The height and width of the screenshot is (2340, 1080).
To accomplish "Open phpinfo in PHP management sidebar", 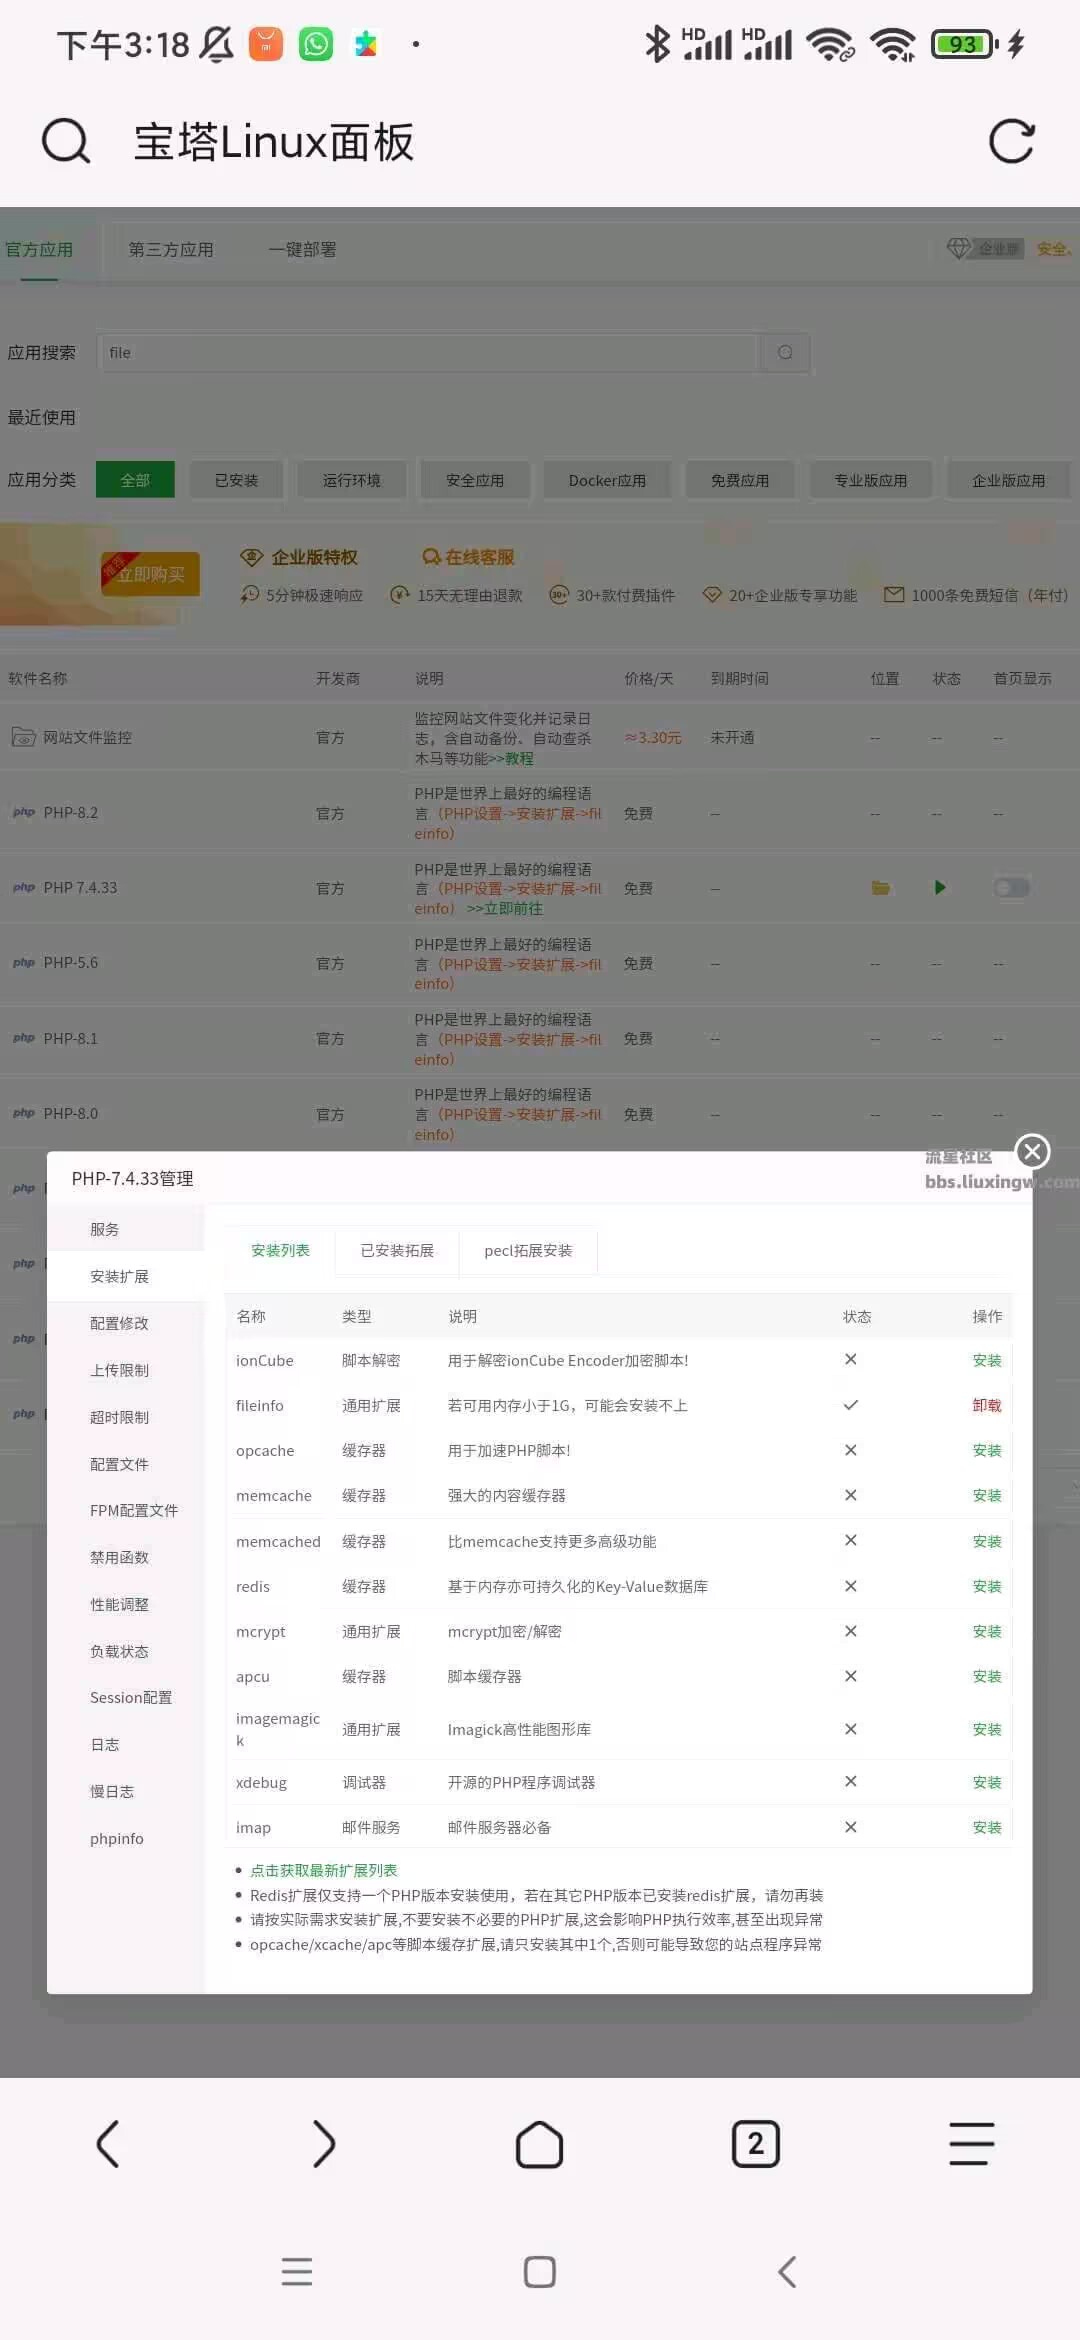I will [126, 1838].
